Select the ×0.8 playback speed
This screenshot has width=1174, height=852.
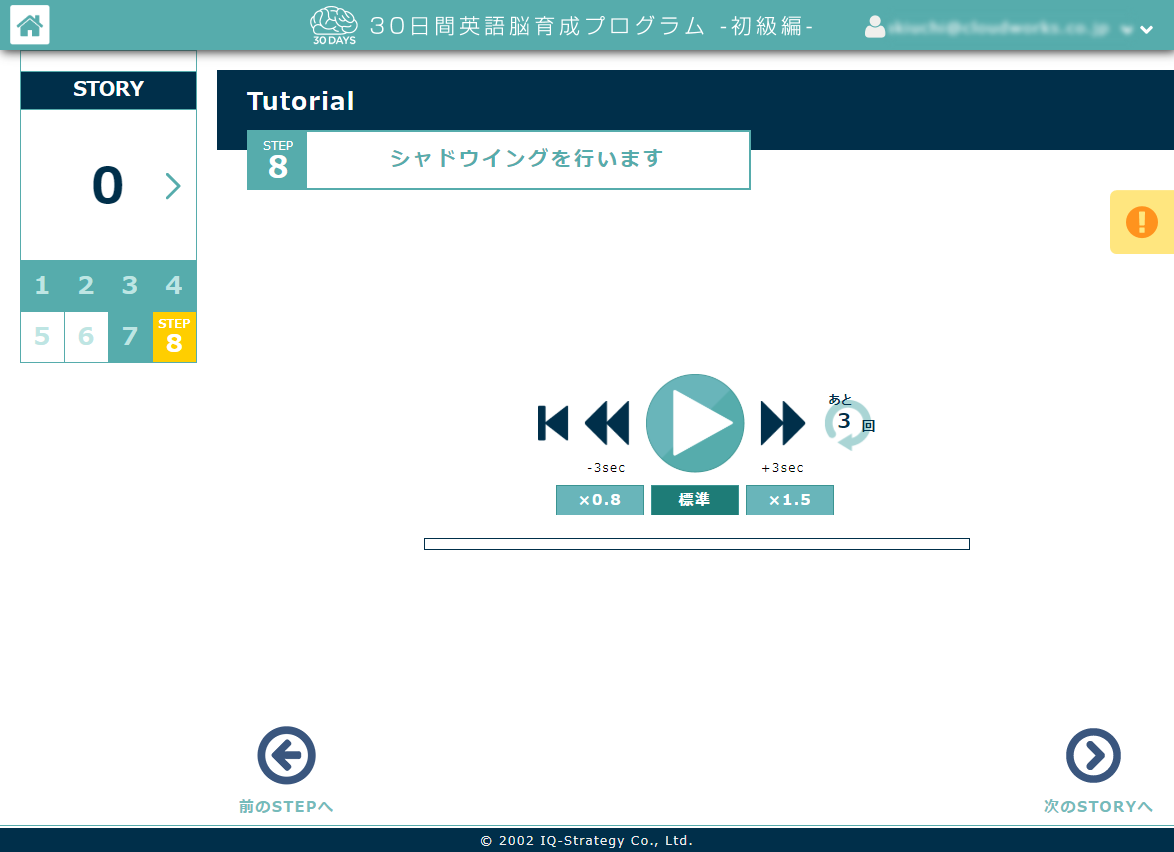pyautogui.click(x=599, y=499)
